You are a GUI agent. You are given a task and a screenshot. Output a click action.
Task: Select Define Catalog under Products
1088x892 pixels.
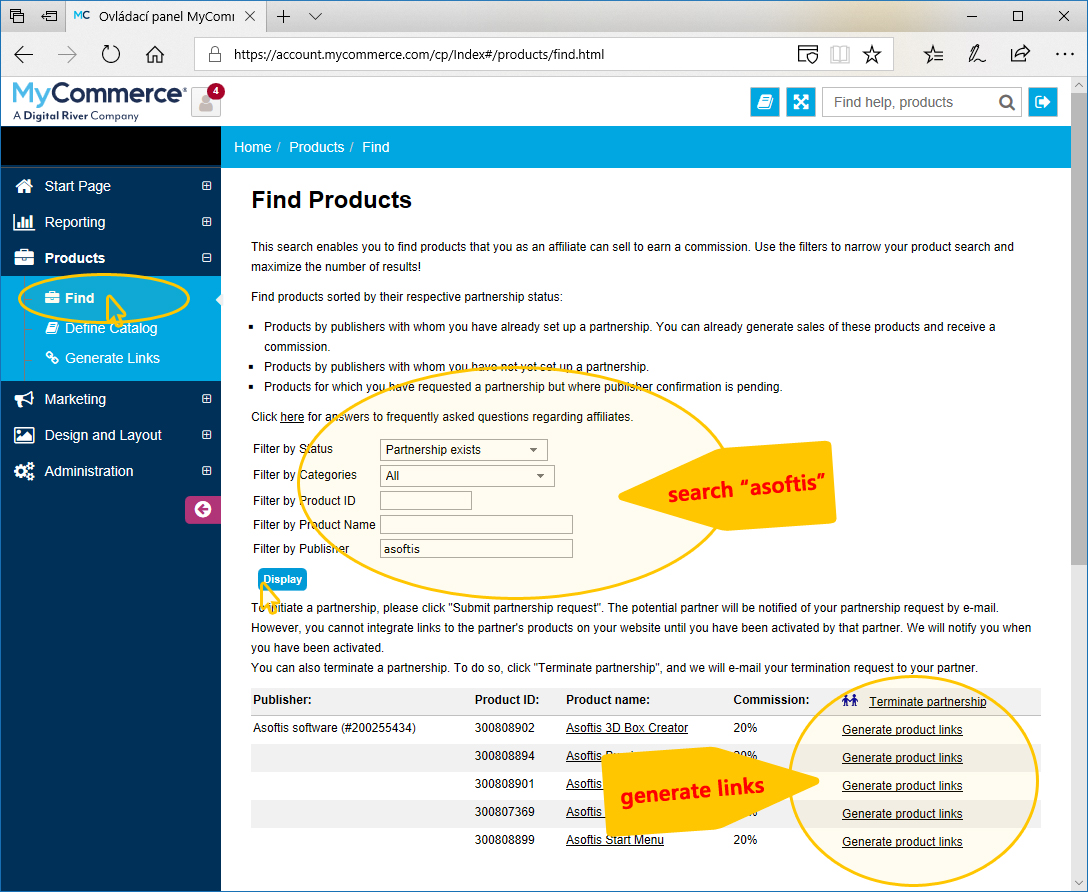coord(111,328)
